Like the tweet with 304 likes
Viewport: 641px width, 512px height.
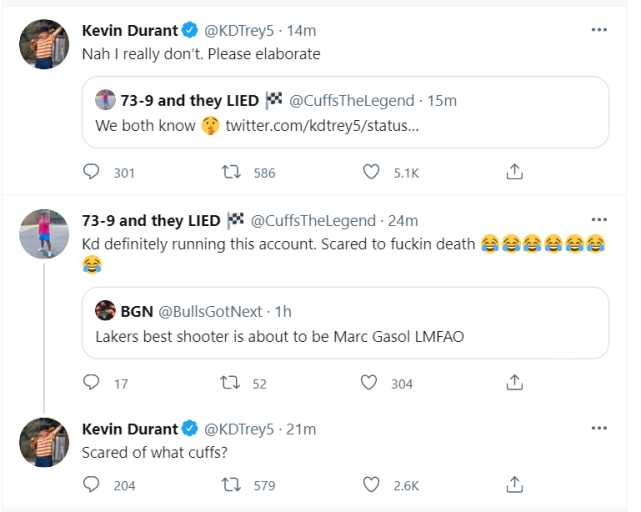pos(368,382)
